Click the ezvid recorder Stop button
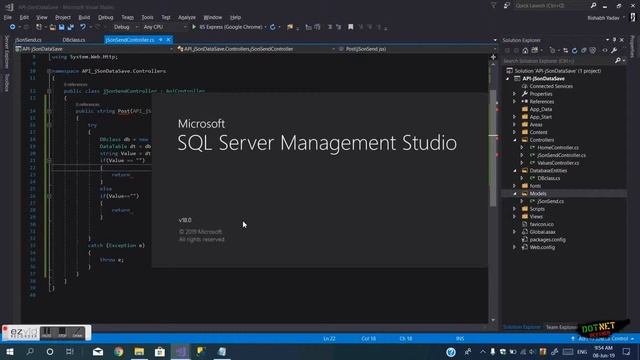 tap(62, 333)
